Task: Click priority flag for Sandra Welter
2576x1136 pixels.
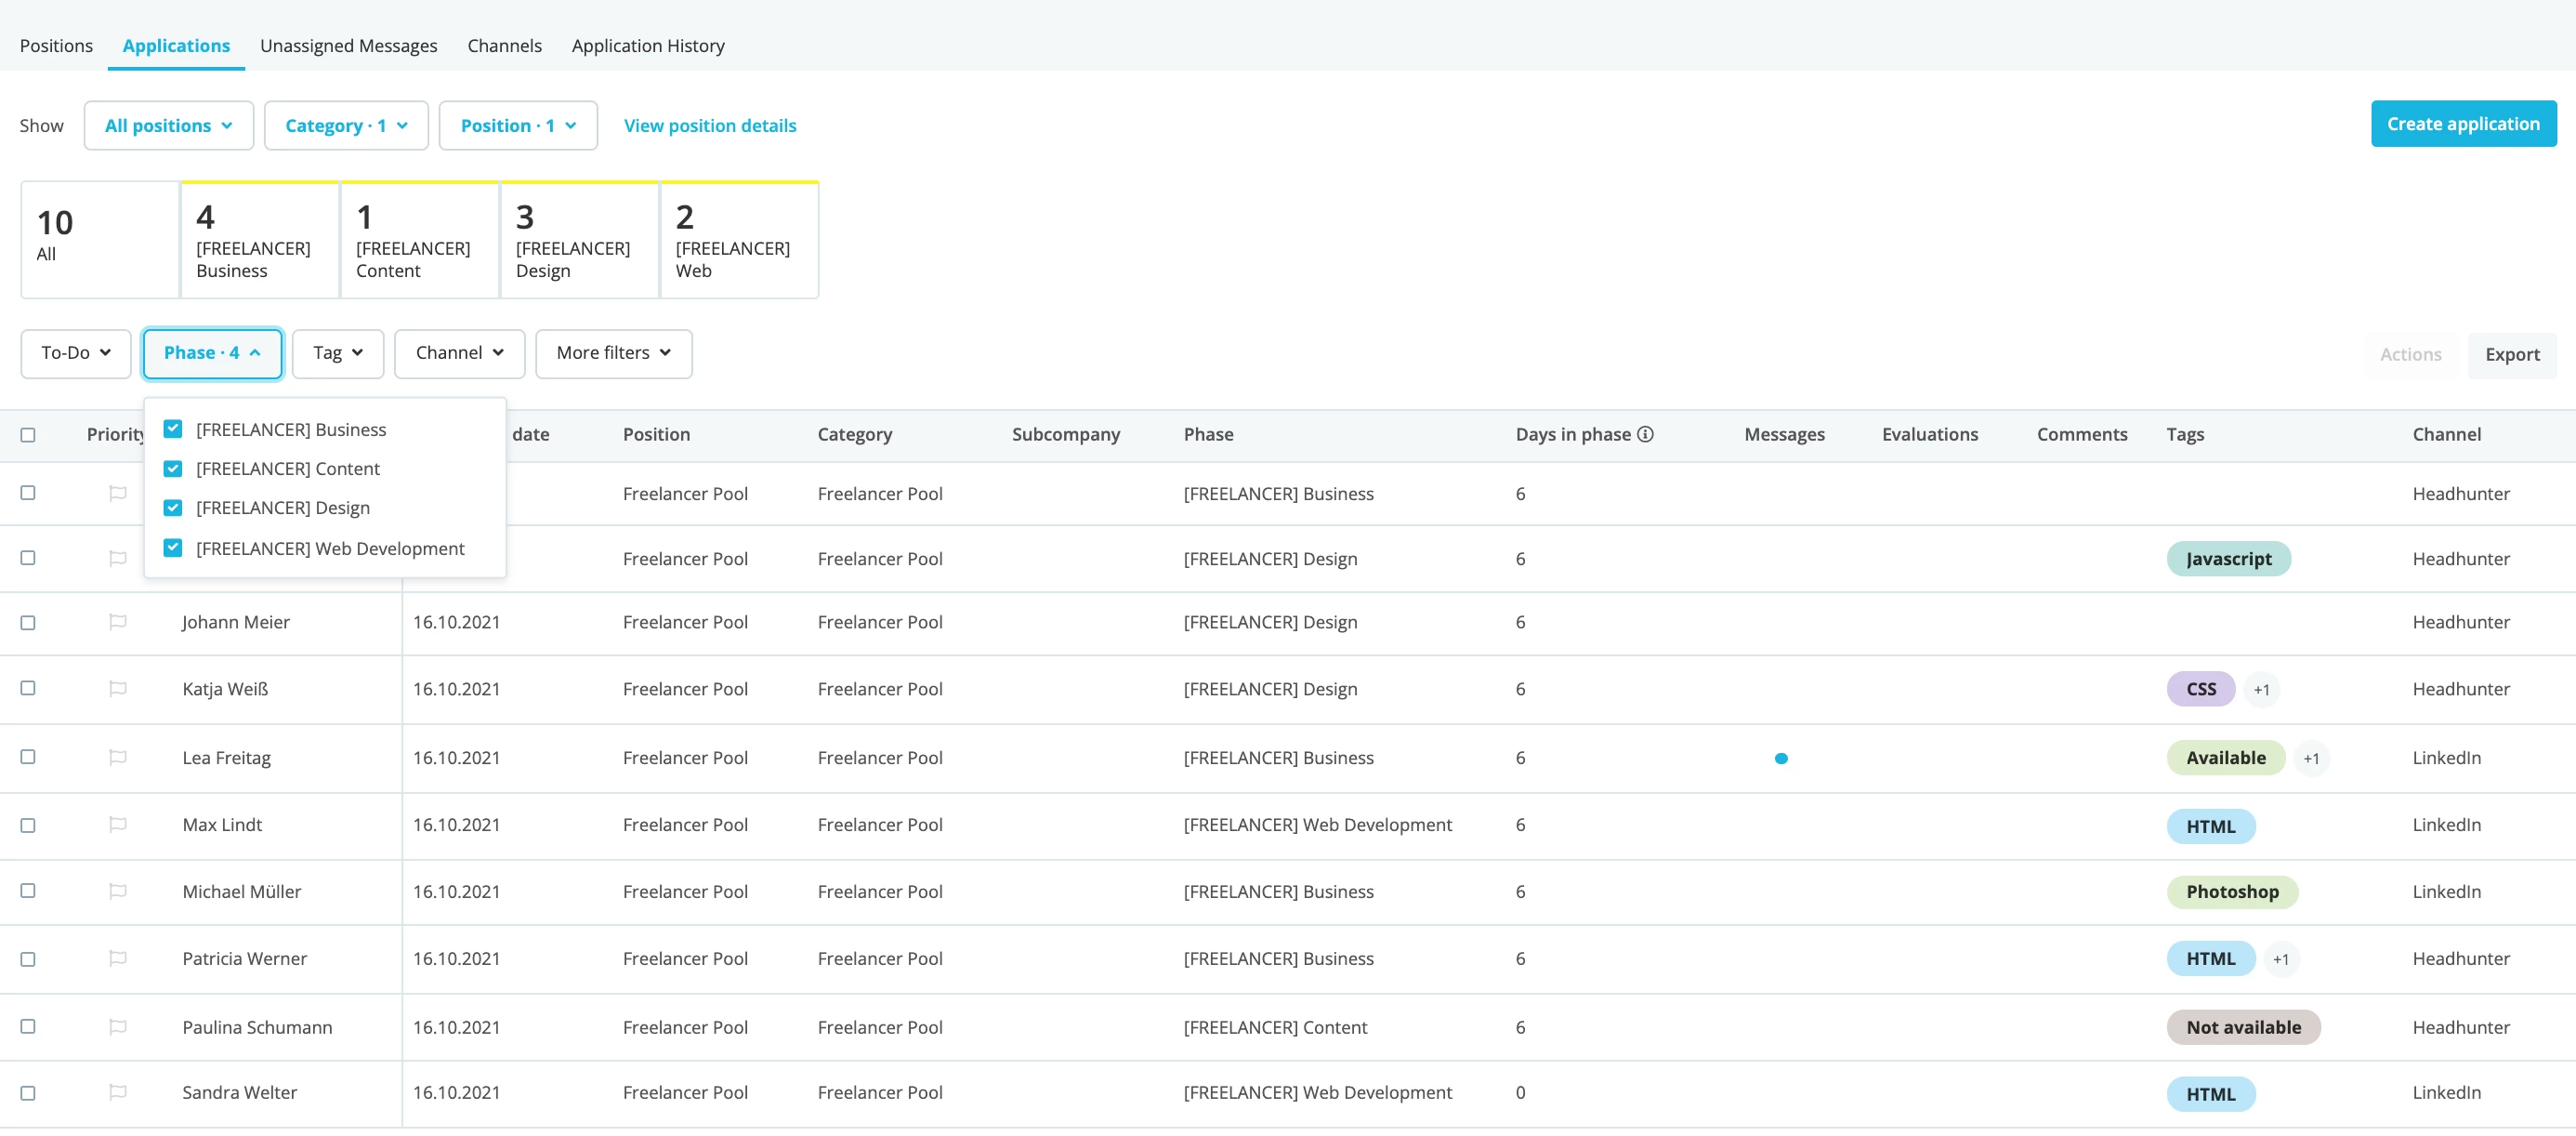Action: coord(117,1093)
